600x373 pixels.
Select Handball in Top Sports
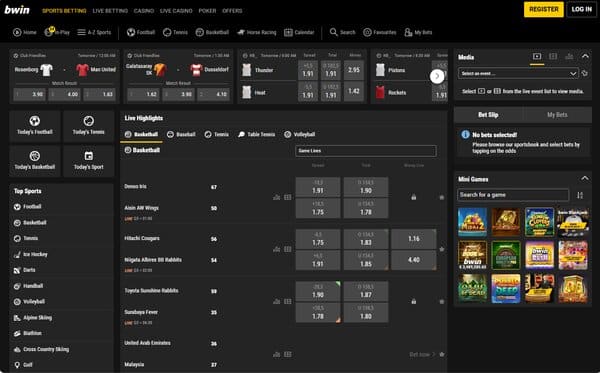point(28,286)
